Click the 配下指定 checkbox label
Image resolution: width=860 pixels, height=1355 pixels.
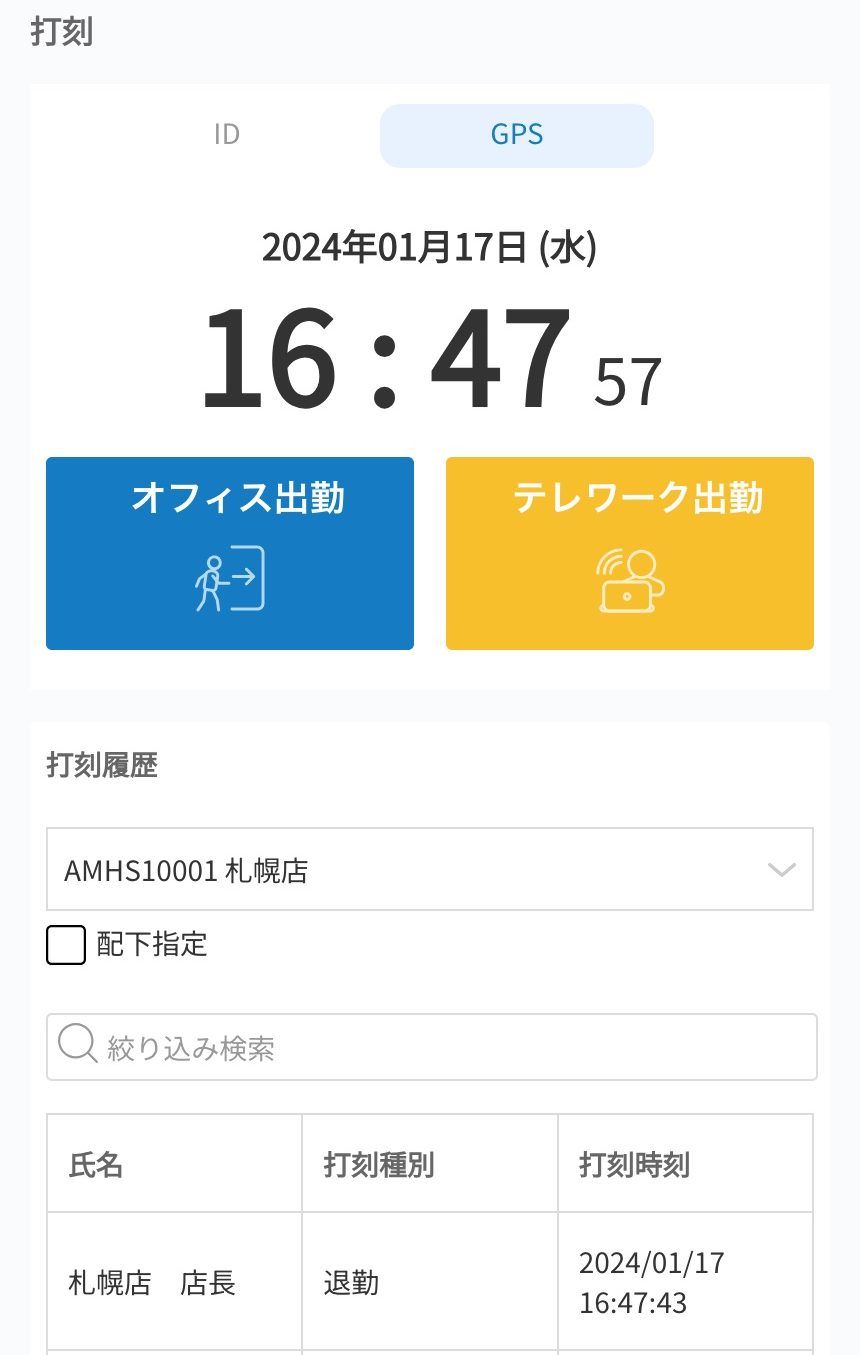pyautogui.click(x=152, y=945)
